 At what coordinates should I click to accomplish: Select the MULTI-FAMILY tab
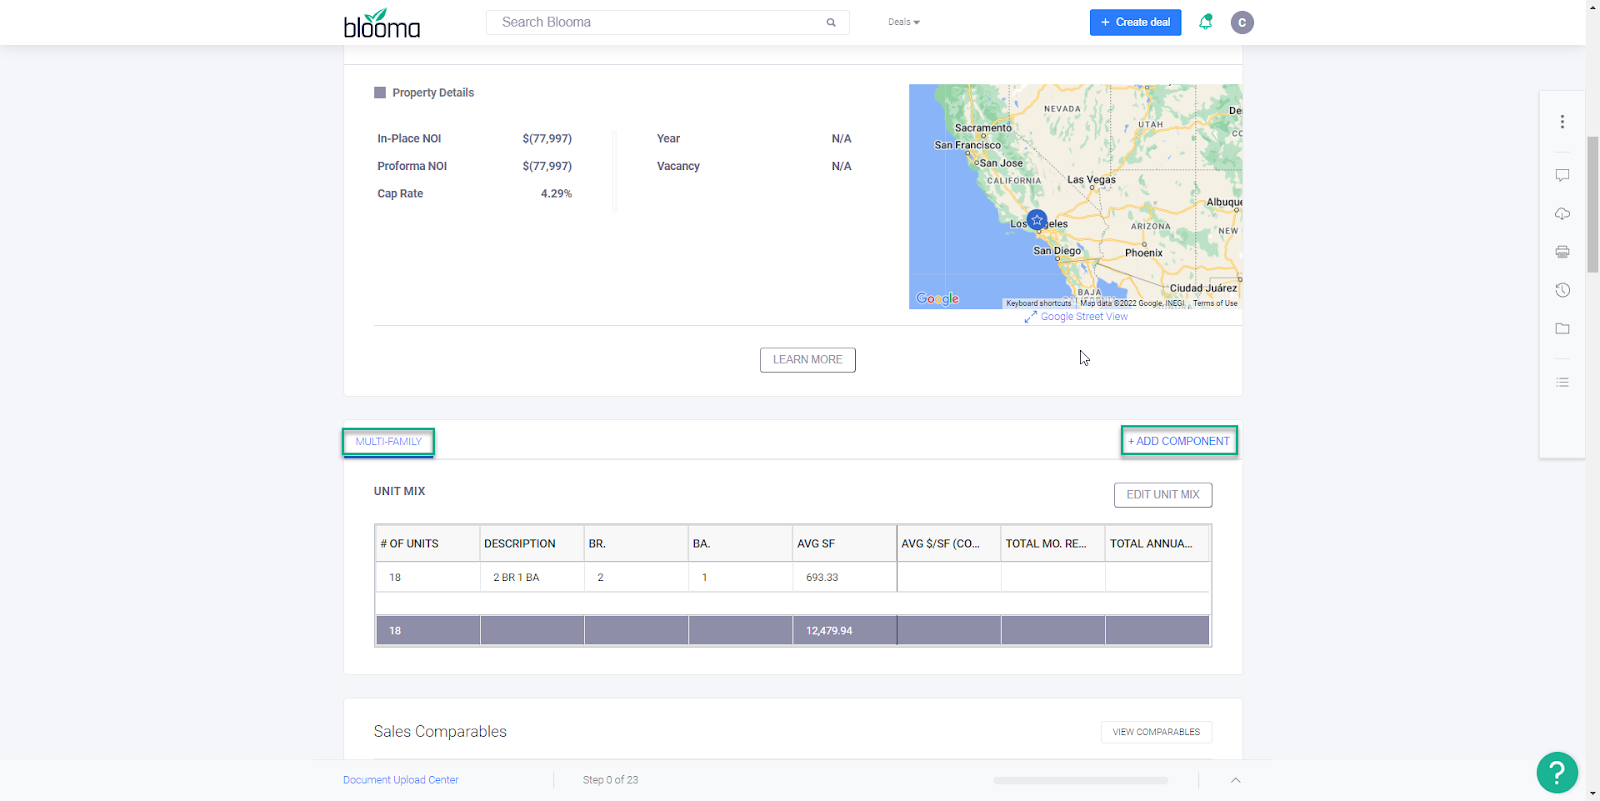(388, 442)
